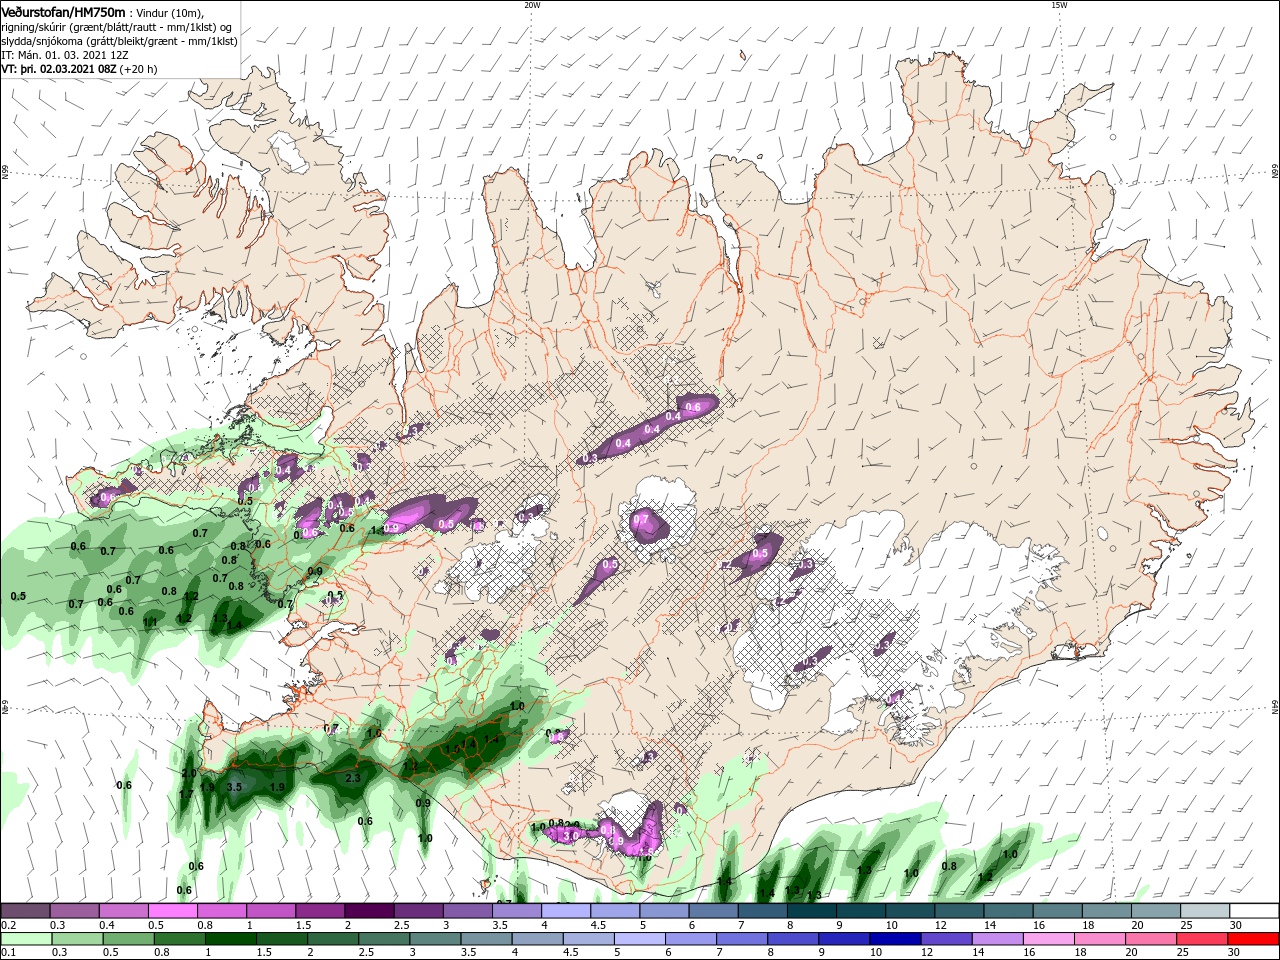Click the 15W longitude label
This screenshot has width=1280, height=960.
pyautogui.click(x=1059, y=5)
